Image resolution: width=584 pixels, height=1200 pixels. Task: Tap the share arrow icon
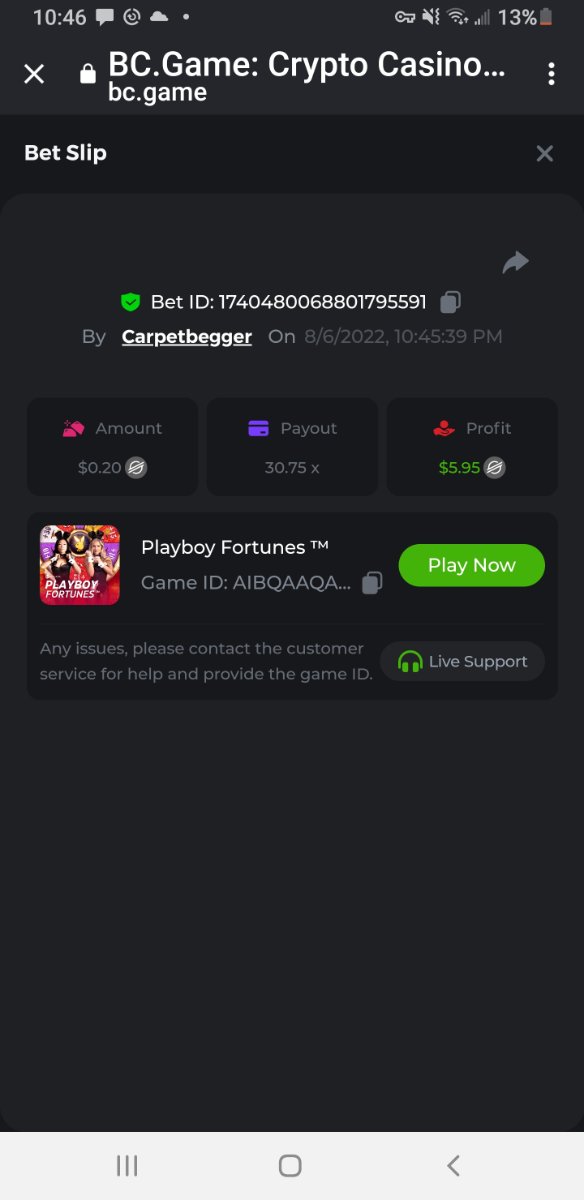click(x=515, y=263)
